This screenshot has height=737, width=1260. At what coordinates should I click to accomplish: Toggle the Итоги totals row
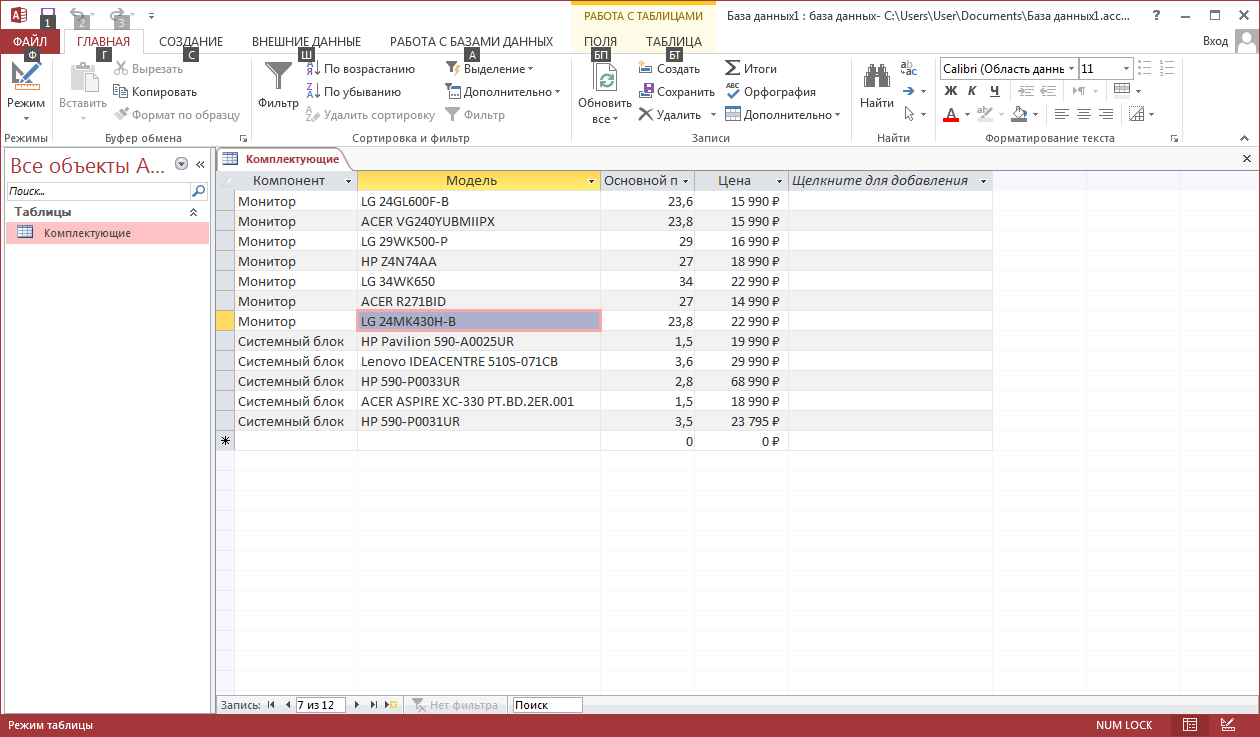pyautogui.click(x=751, y=69)
